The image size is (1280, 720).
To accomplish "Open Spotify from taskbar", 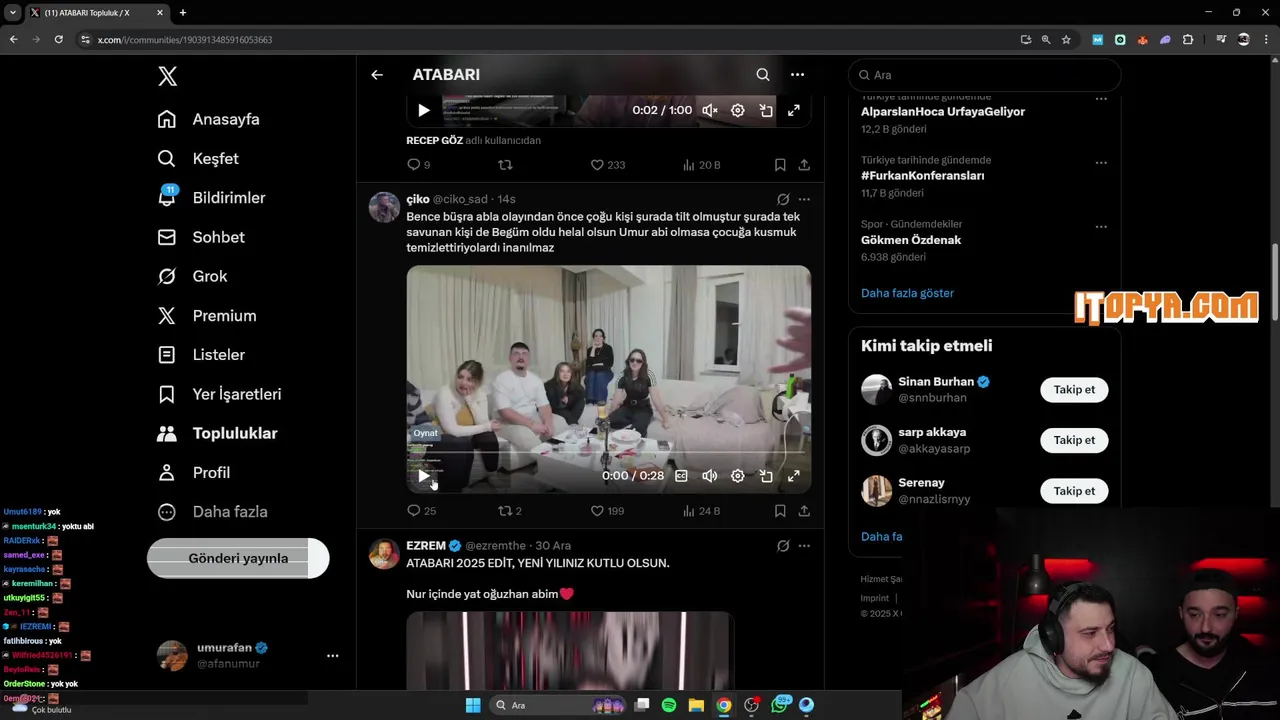I will (x=669, y=705).
